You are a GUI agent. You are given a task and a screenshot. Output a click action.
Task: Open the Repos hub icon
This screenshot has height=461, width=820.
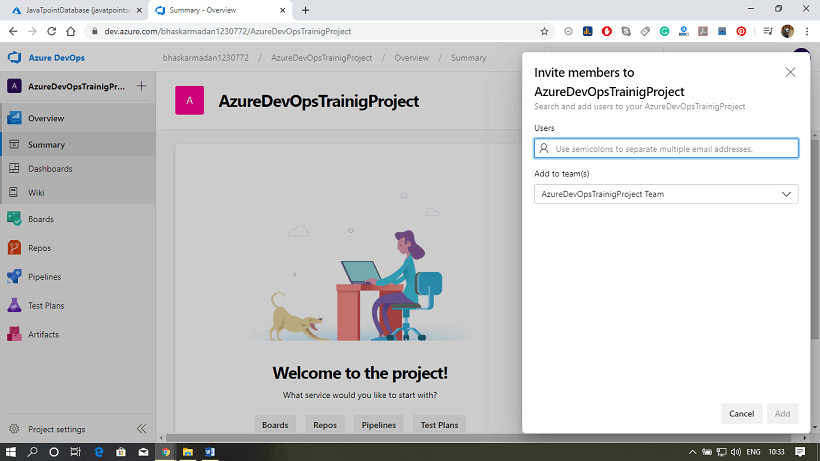[x=14, y=248]
